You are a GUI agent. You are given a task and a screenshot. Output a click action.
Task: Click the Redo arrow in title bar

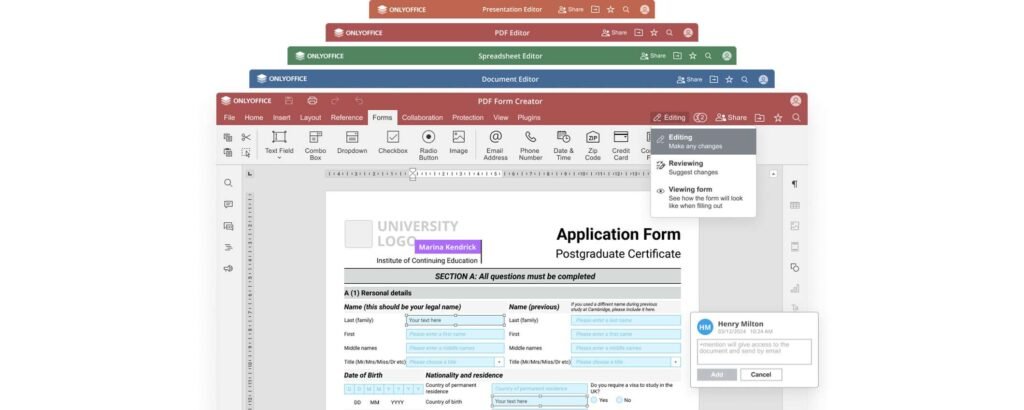point(335,101)
